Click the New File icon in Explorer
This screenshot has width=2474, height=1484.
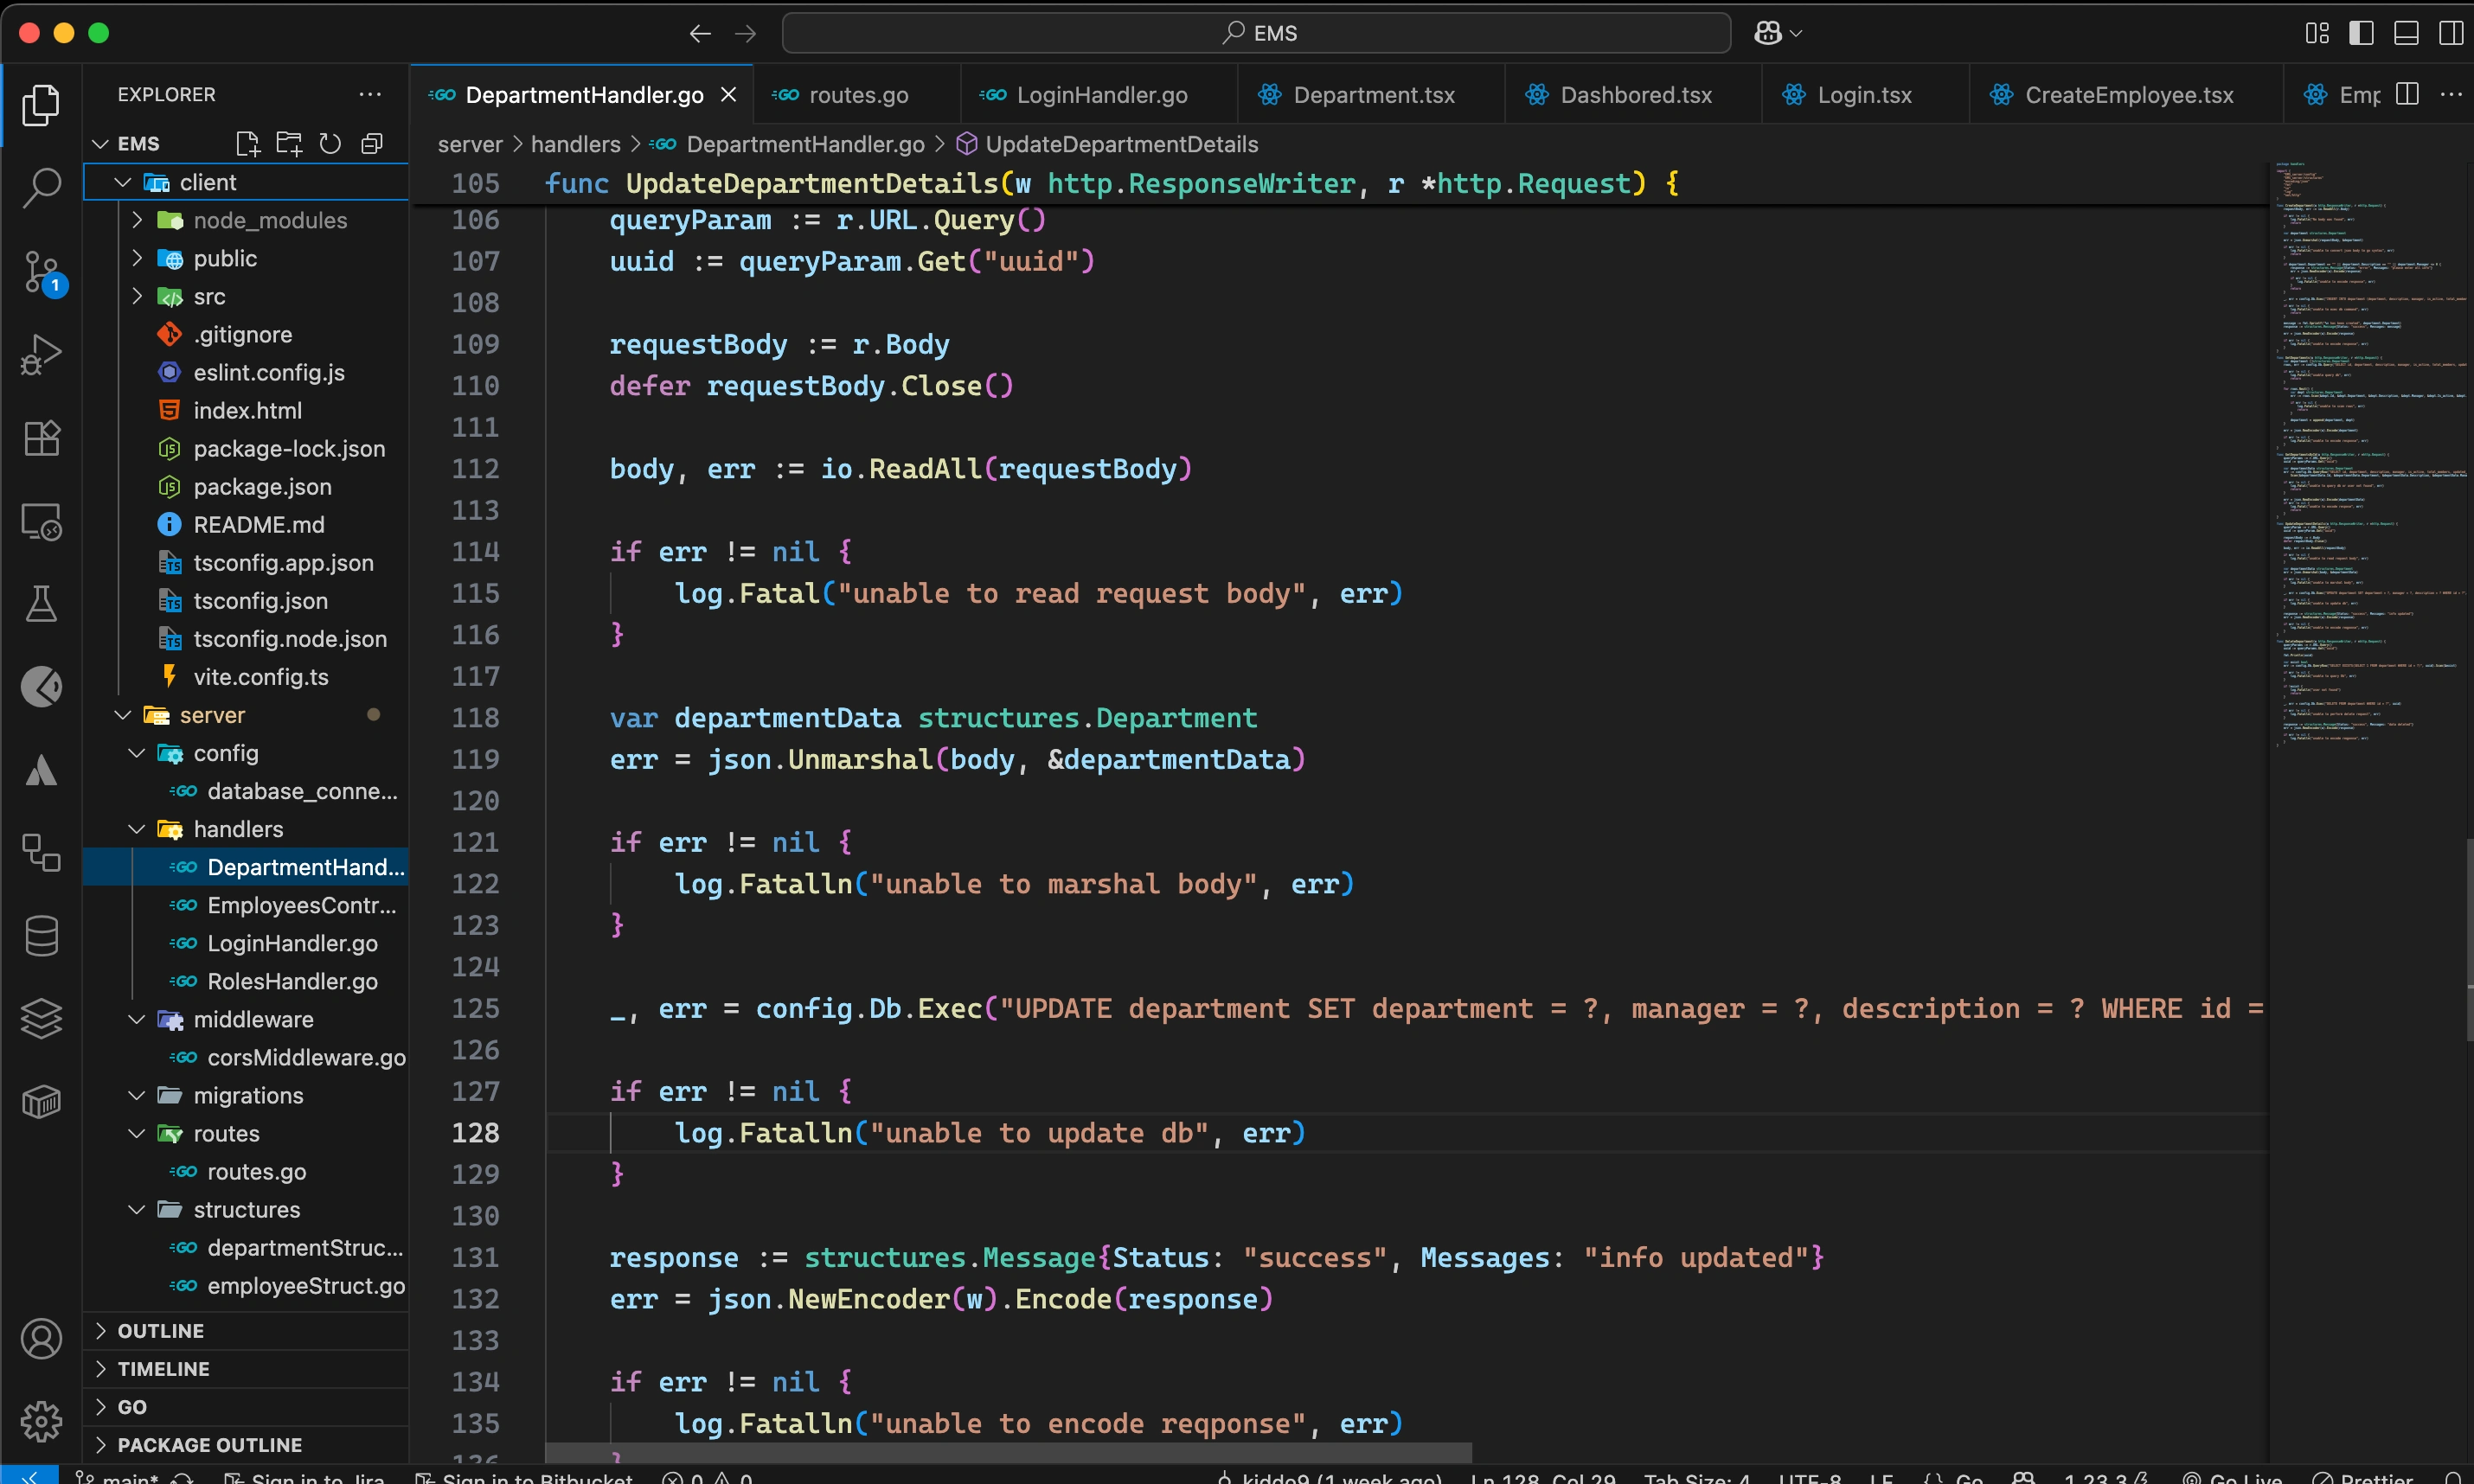[248, 143]
